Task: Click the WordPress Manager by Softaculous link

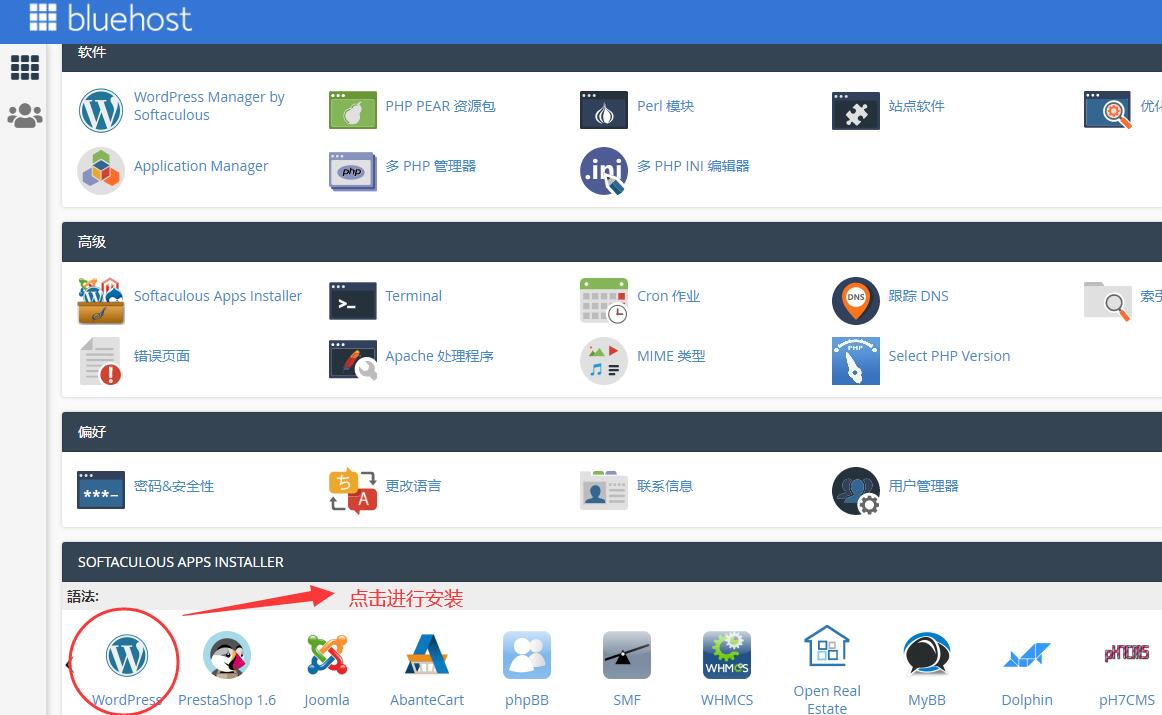Action: click(209, 106)
